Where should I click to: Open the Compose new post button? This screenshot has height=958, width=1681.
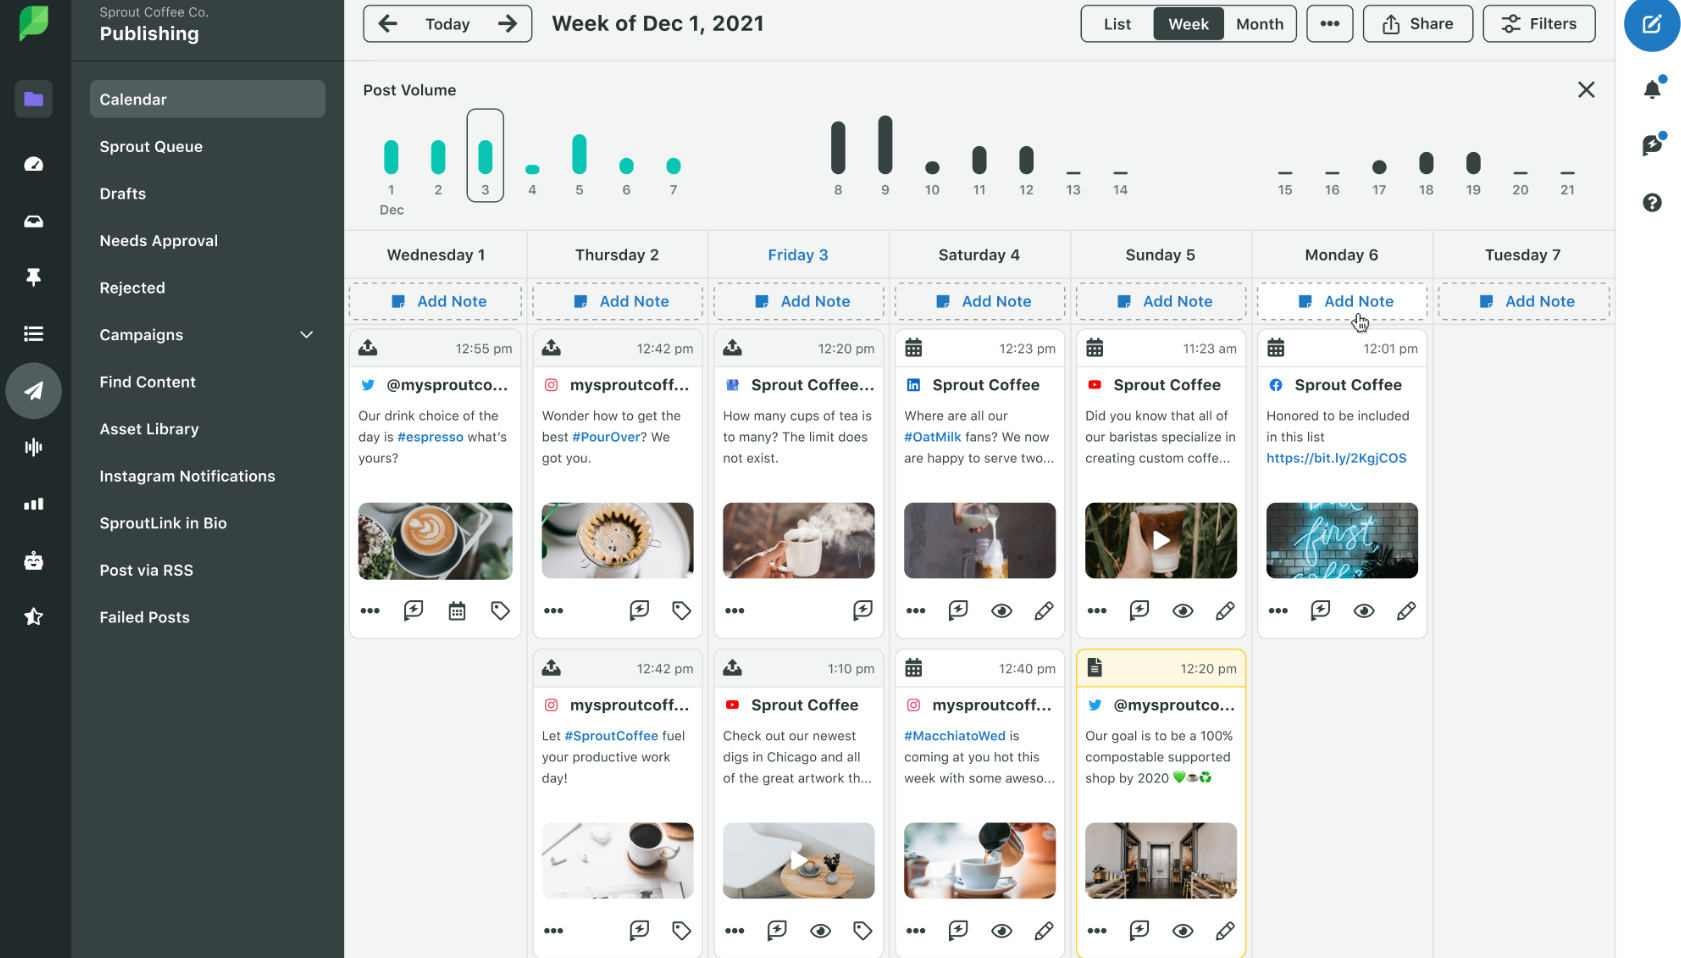point(1651,24)
